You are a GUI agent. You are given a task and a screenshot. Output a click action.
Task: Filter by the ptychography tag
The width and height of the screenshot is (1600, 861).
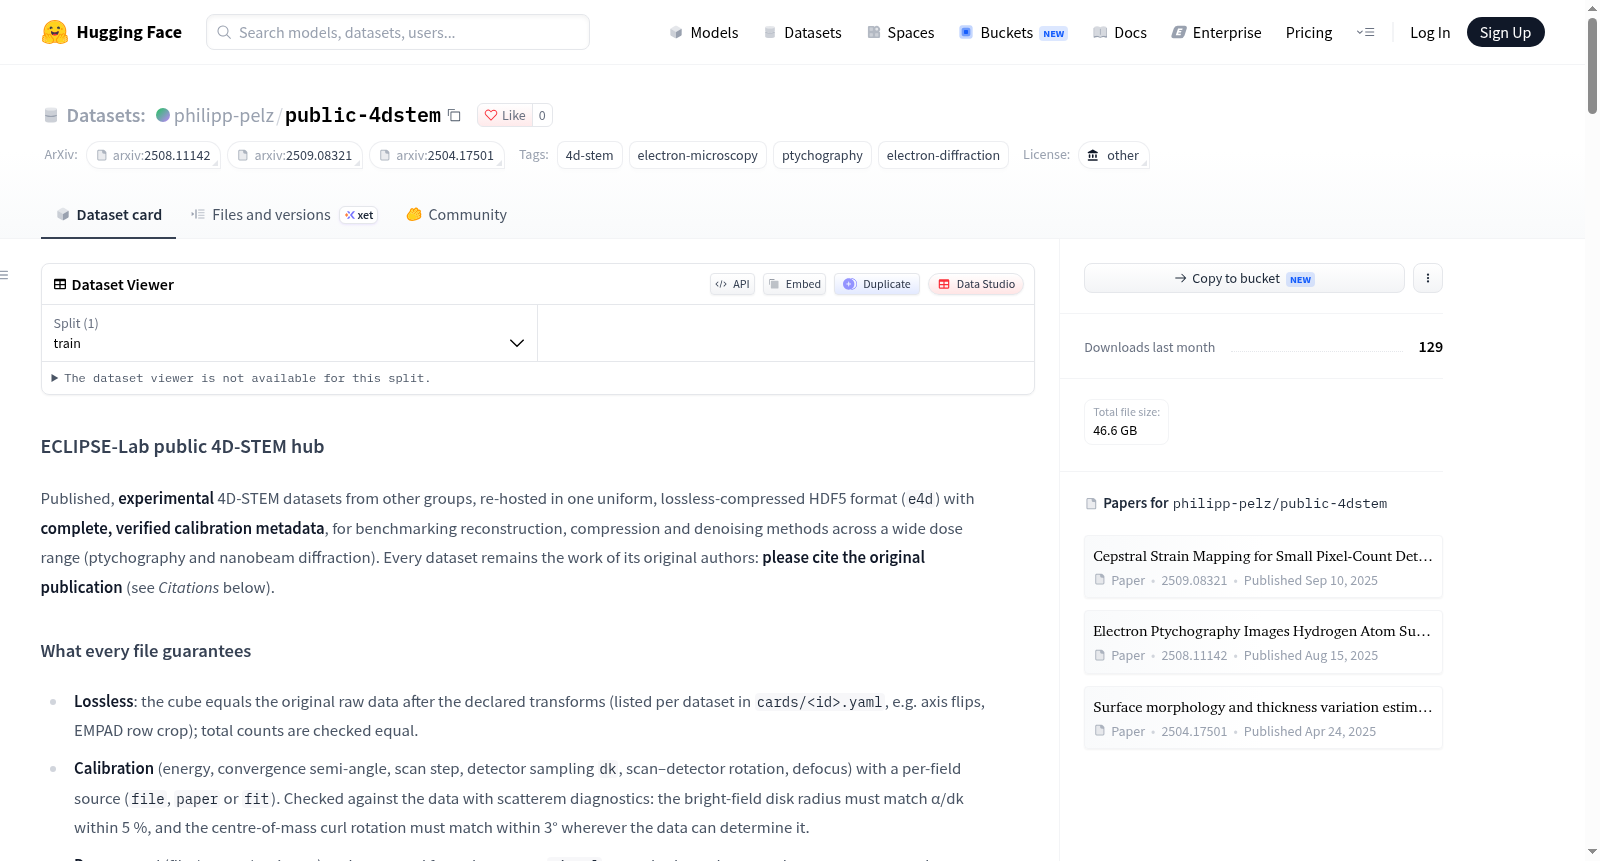point(822,155)
